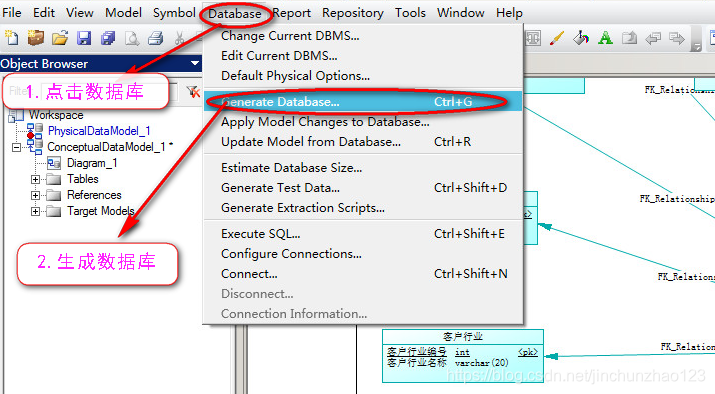The height and width of the screenshot is (394, 715).
Task: Open the File menu
Action: (x=12, y=13)
